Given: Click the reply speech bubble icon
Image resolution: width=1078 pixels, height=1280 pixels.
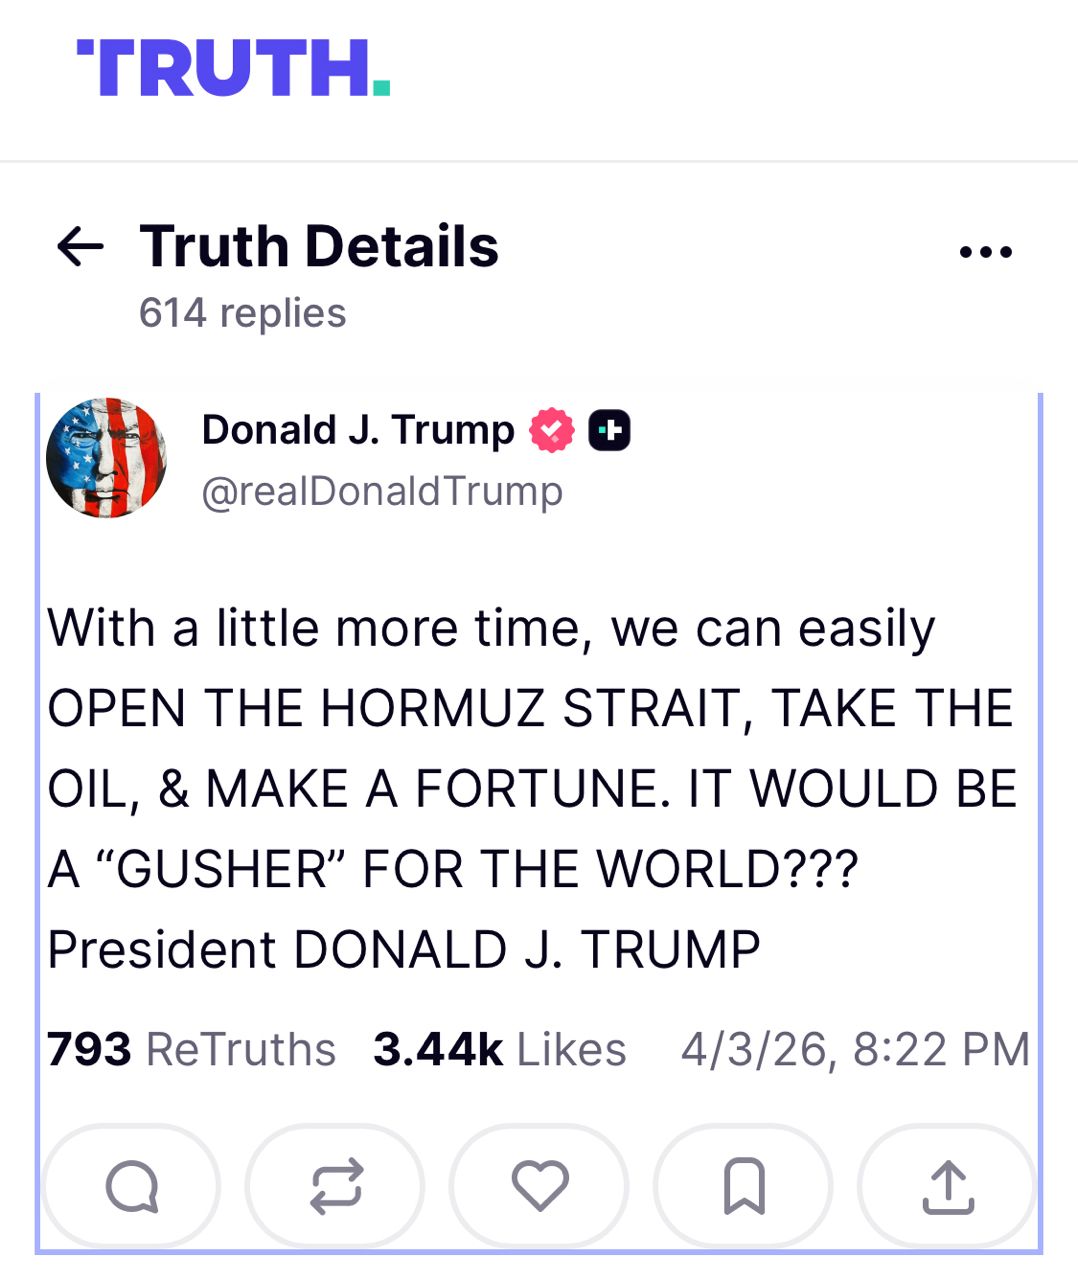Looking at the screenshot, I should coord(132,1187).
